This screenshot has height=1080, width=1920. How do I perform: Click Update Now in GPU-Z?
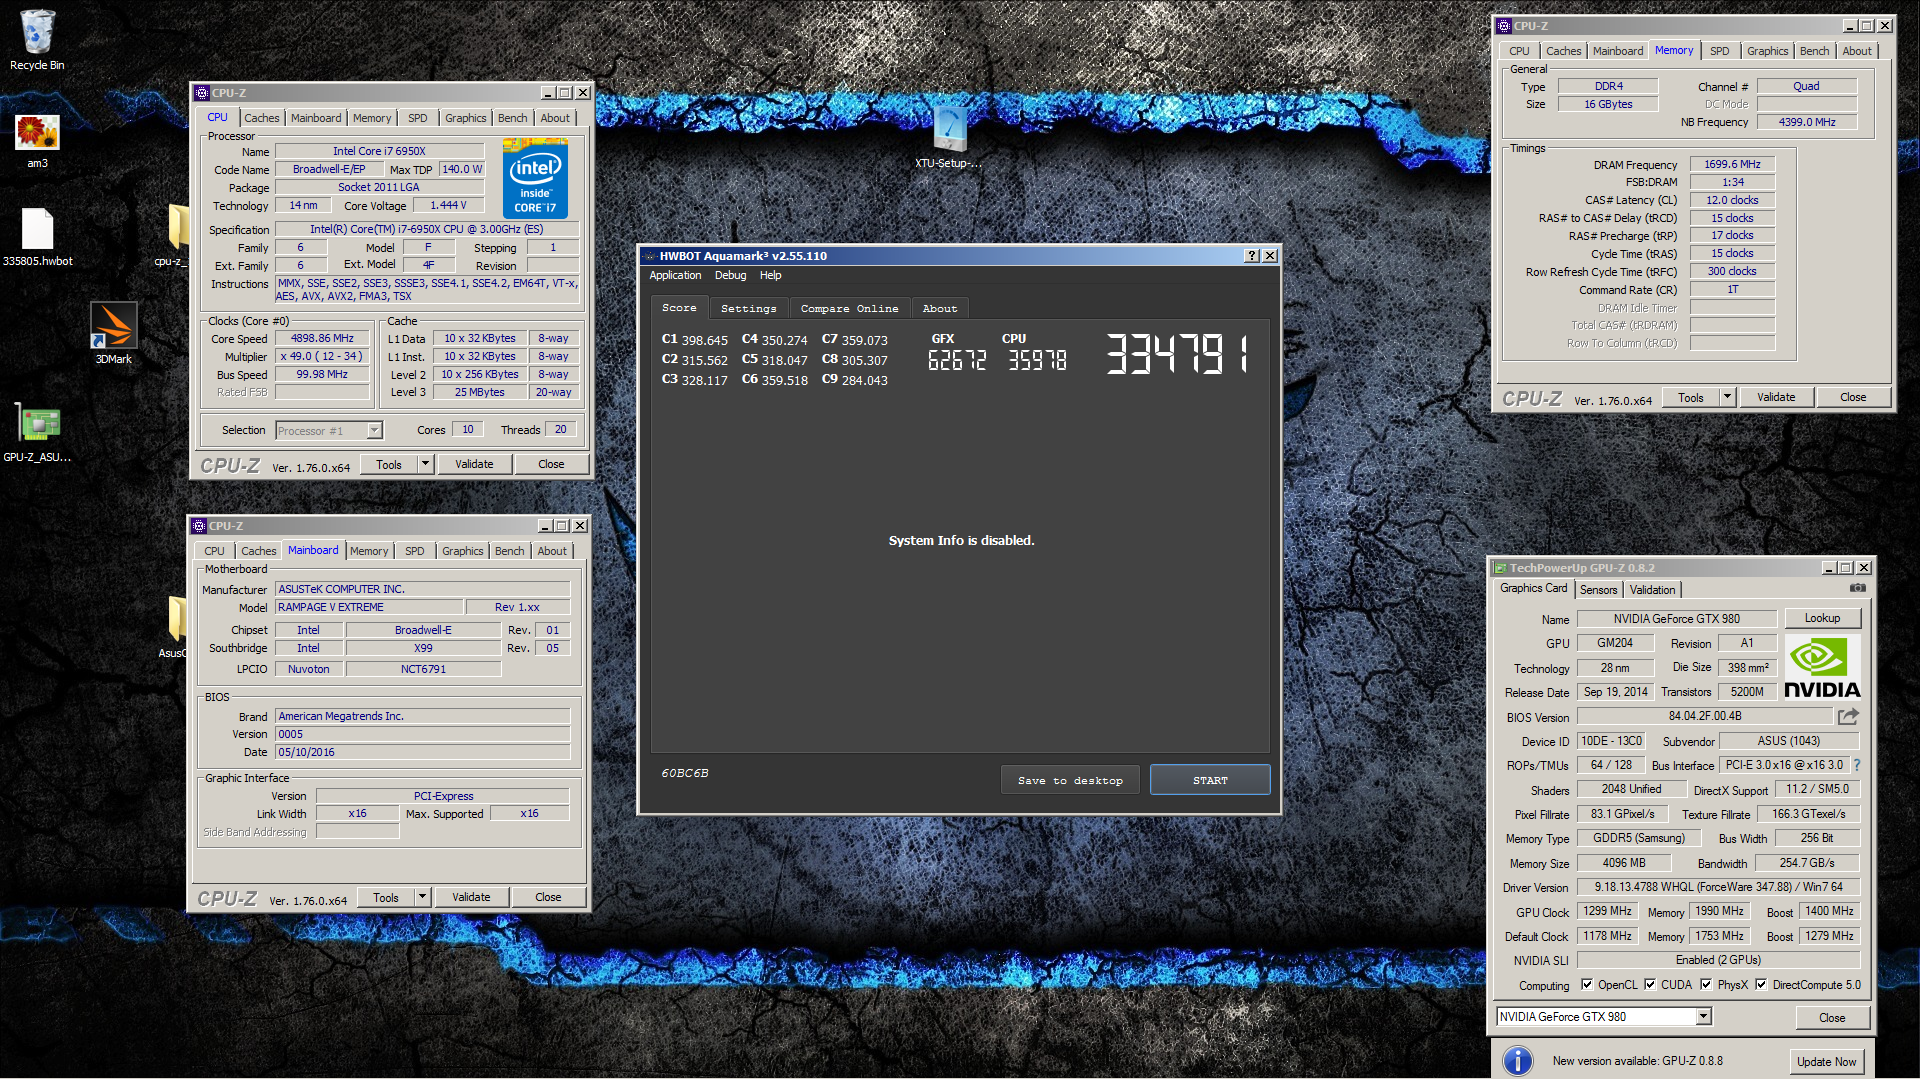tap(1826, 1062)
